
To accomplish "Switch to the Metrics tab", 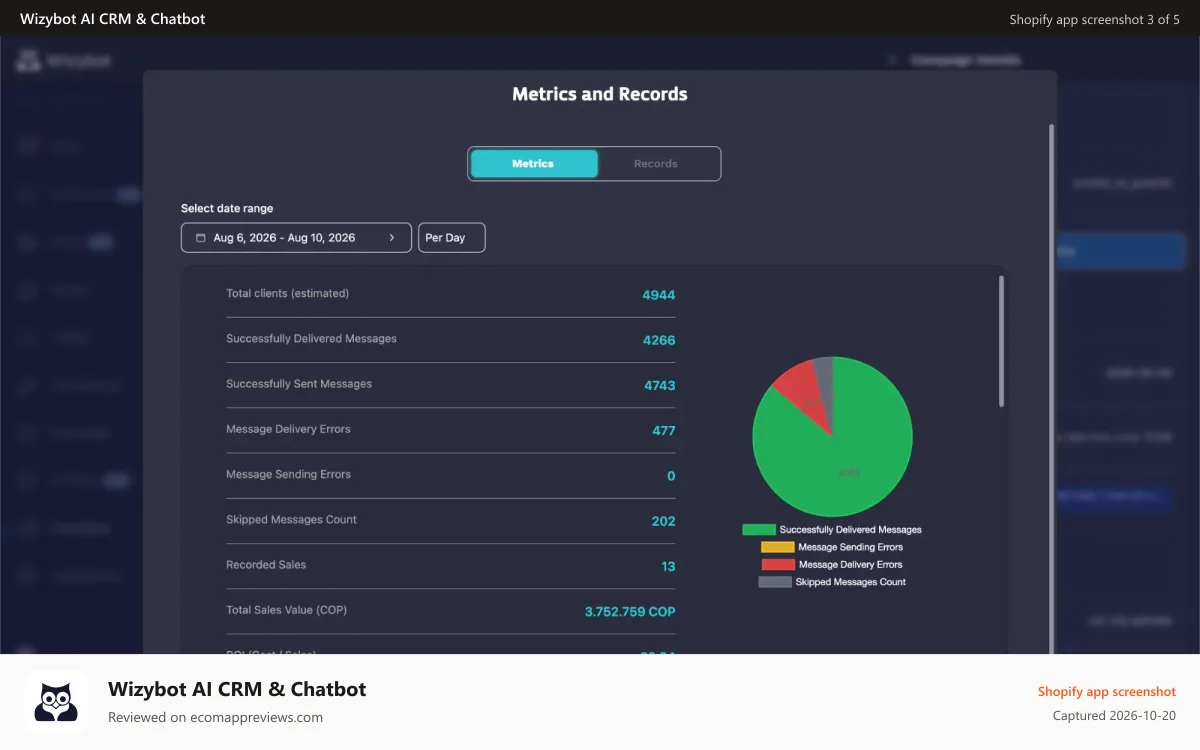I will point(533,164).
